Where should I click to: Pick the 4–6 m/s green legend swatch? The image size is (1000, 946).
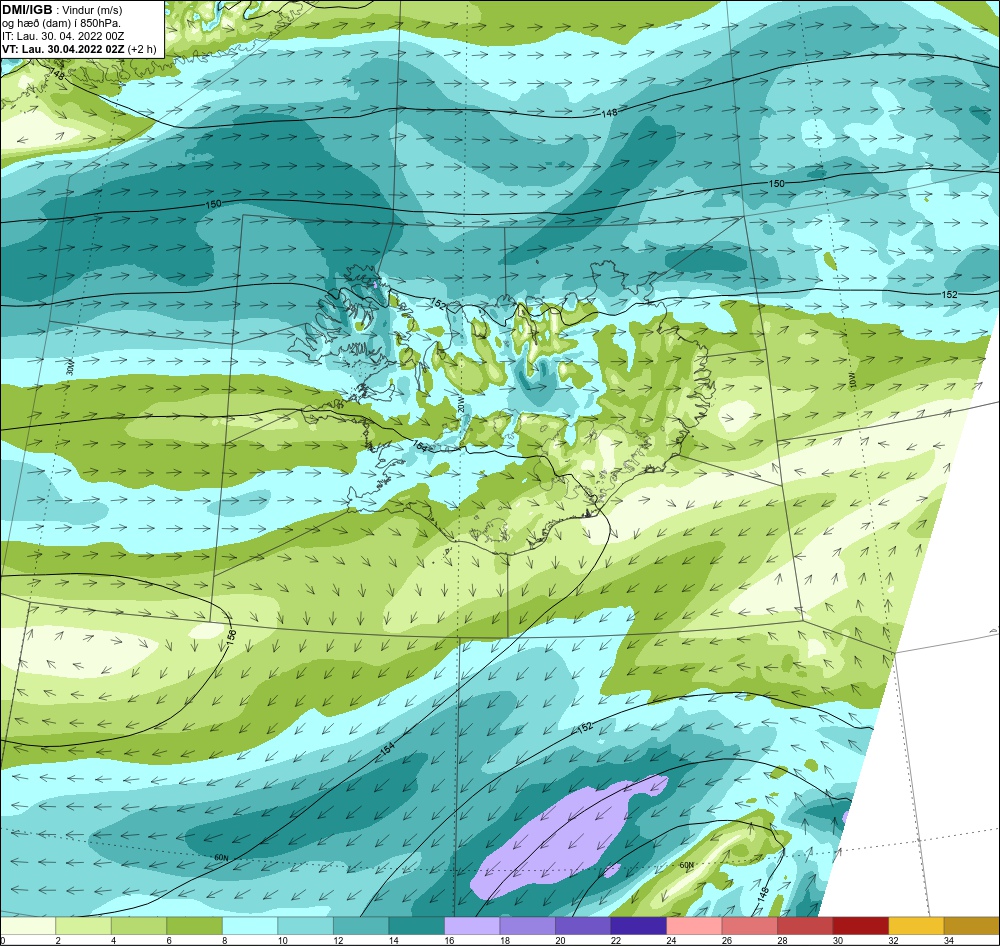139,926
